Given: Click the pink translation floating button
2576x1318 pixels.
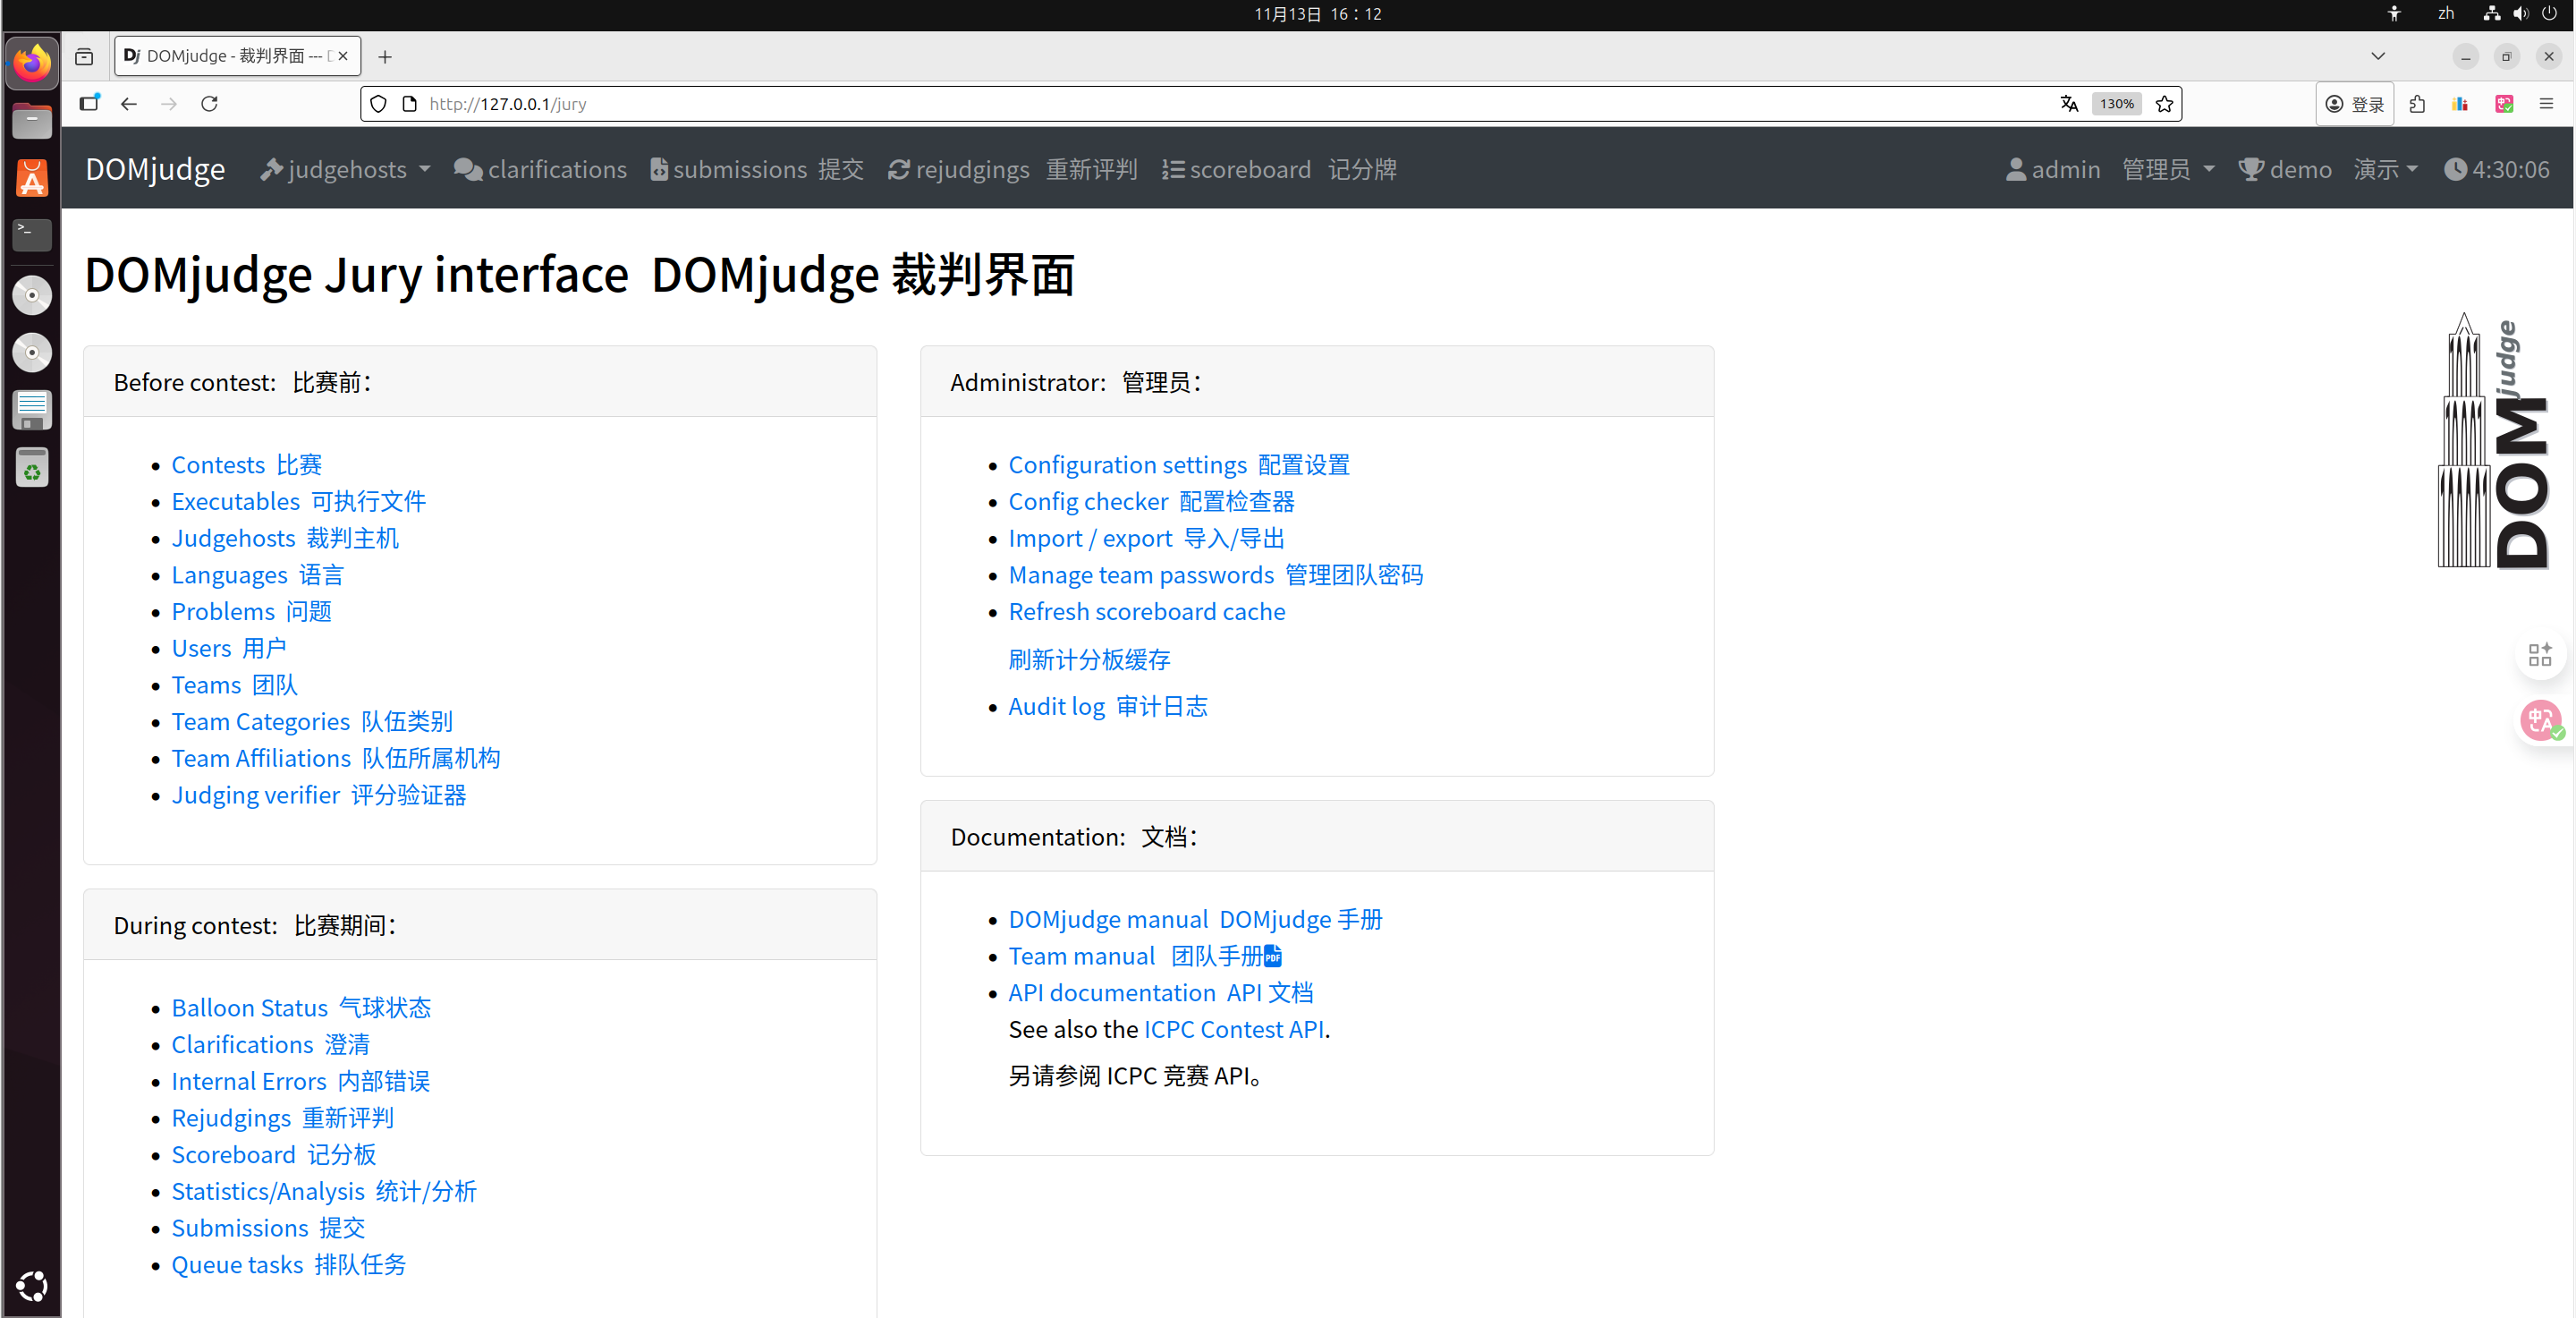Looking at the screenshot, I should (2538, 720).
